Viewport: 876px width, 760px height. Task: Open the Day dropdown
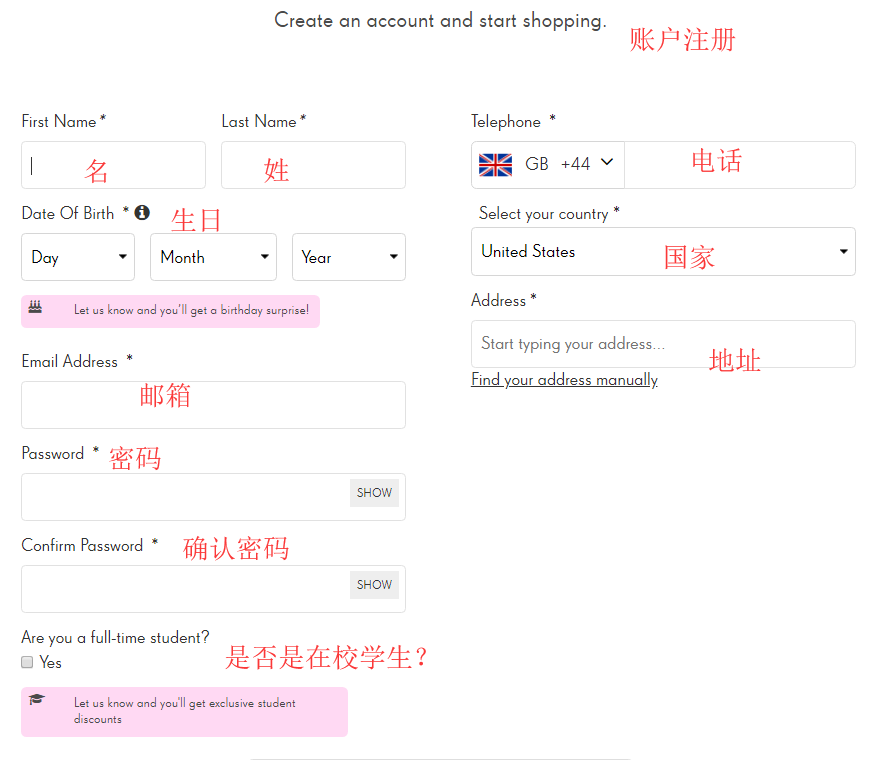[78, 257]
